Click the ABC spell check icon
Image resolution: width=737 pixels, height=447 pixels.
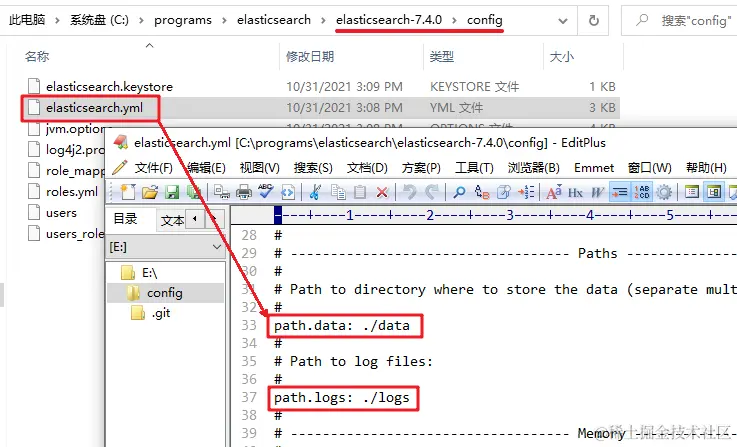point(266,192)
